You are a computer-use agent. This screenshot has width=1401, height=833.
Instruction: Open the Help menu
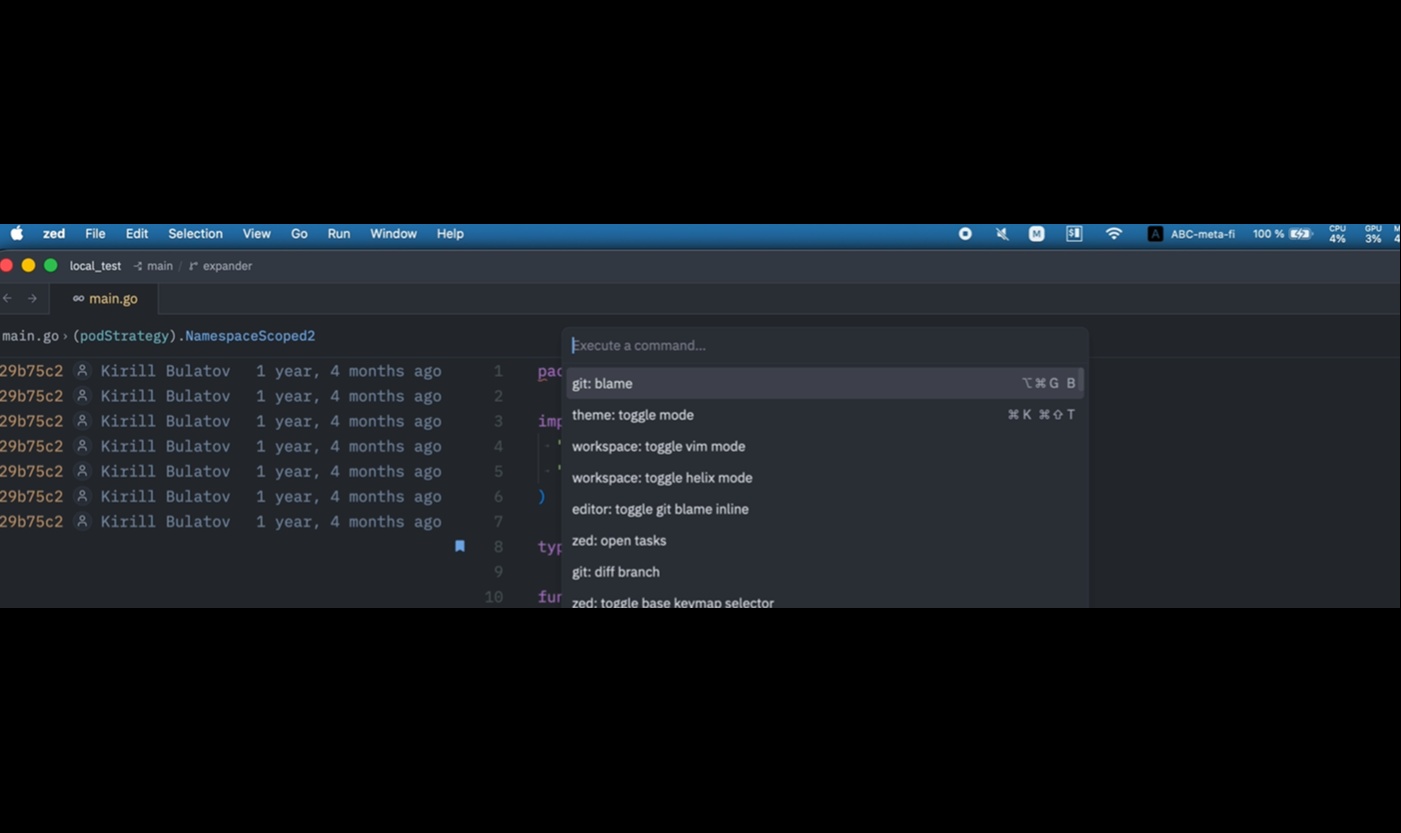[450, 234]
